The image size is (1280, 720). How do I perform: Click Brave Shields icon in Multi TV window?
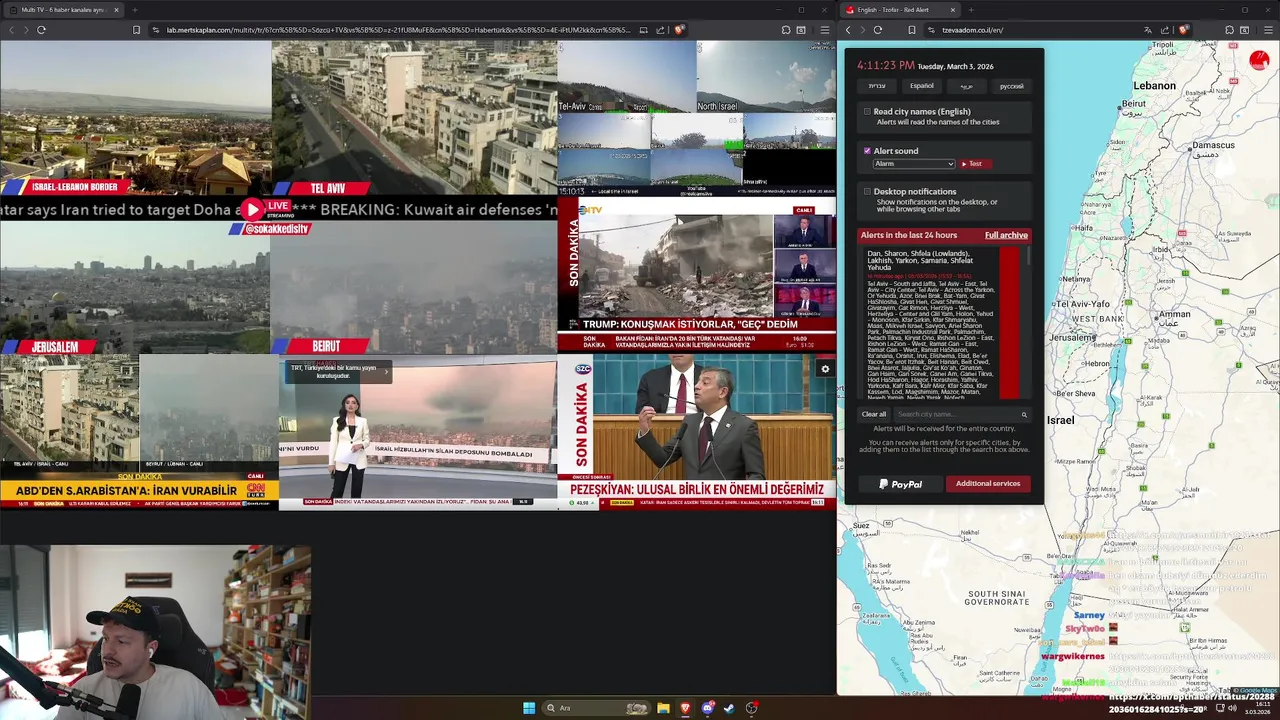(679, 30)
